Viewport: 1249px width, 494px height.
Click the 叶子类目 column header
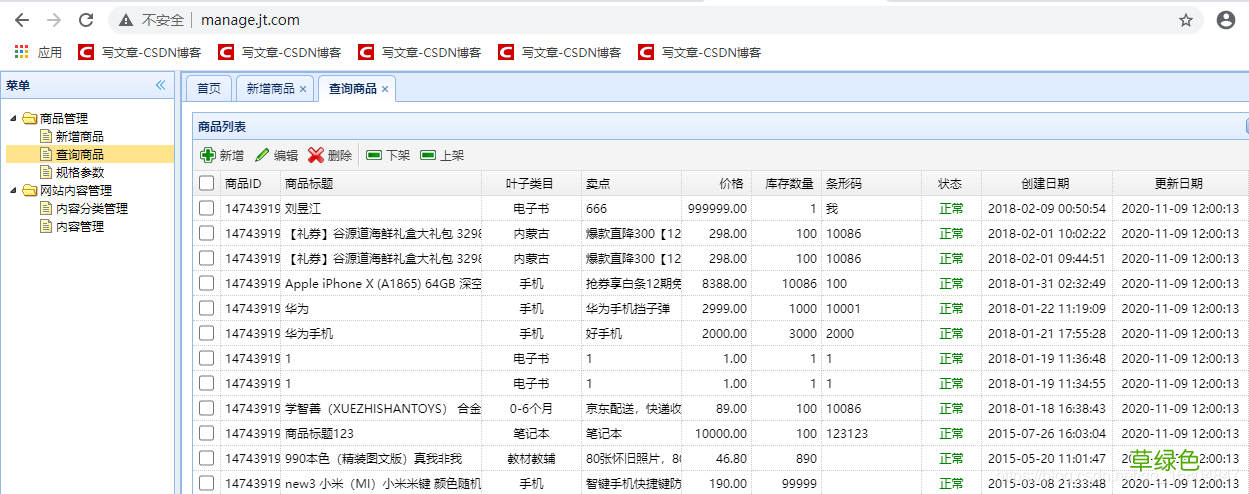point(530,183)
